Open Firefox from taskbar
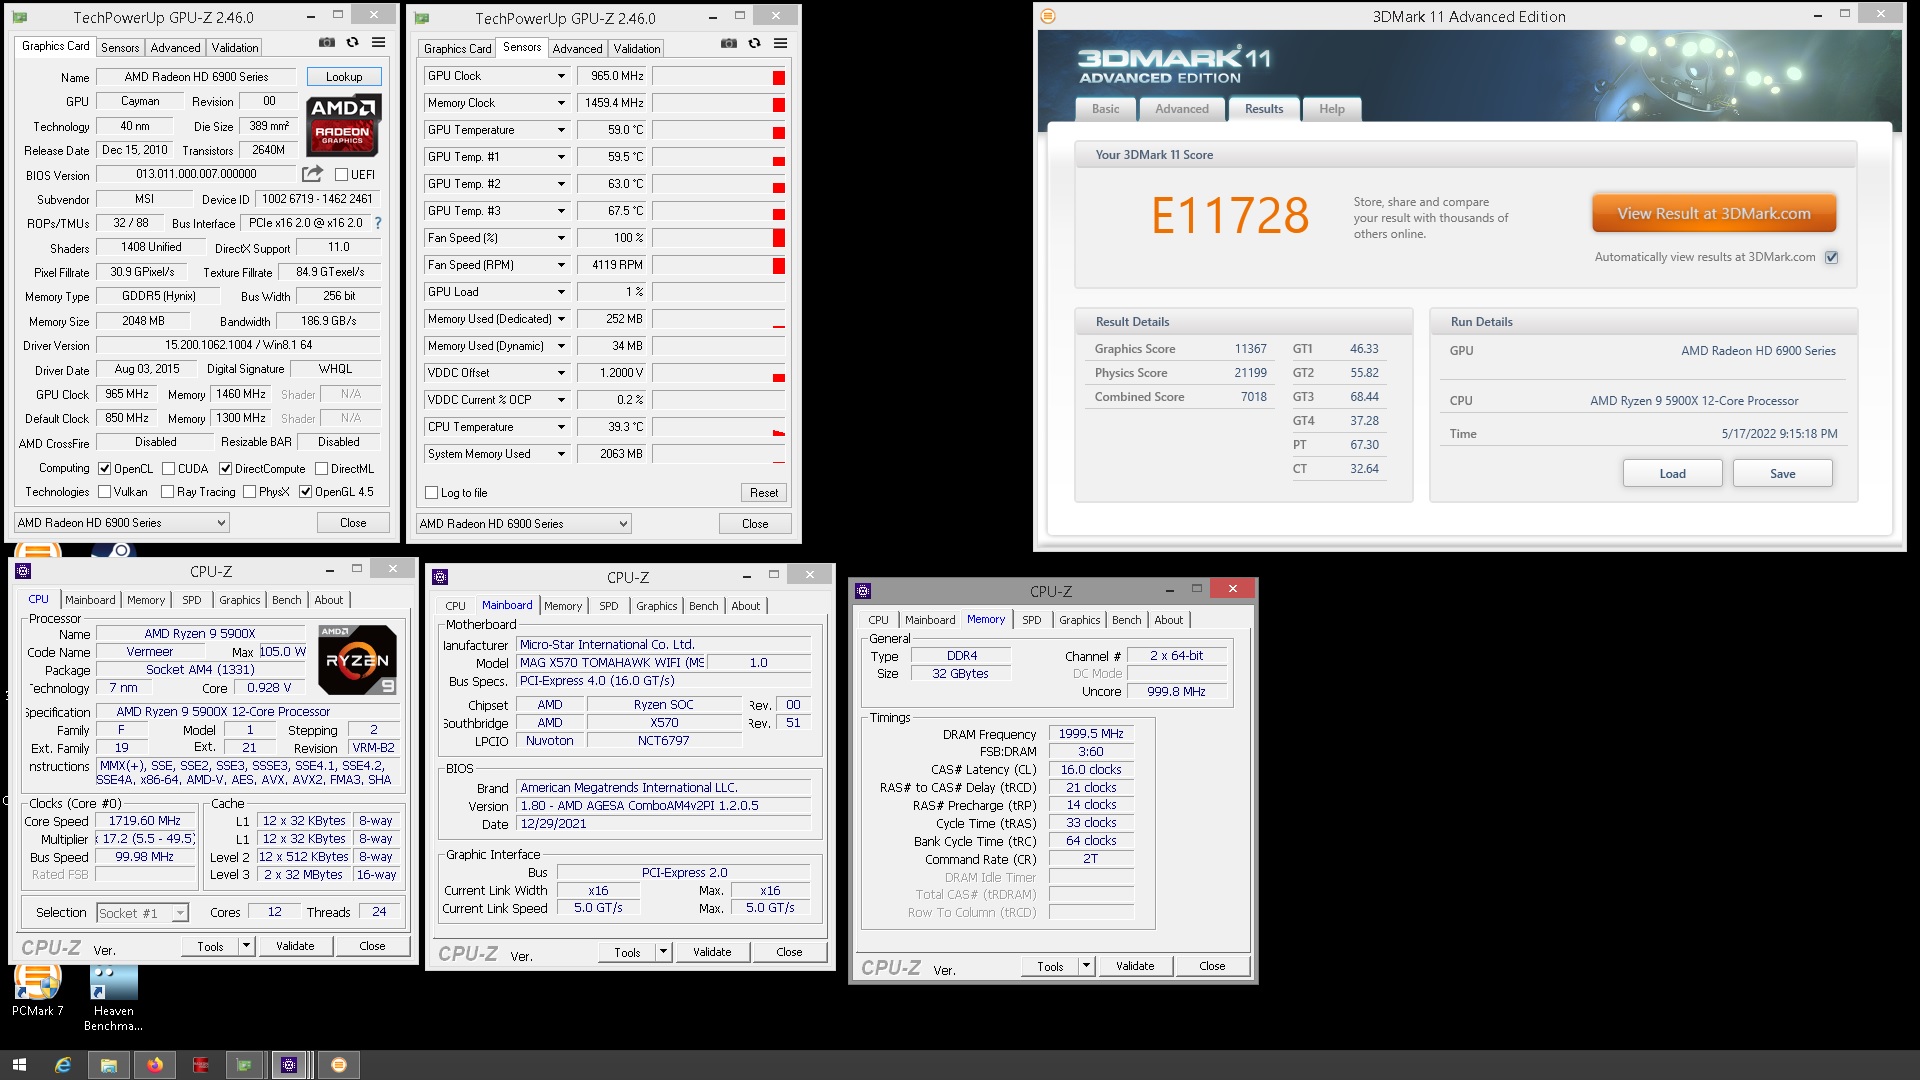The width and height of the screenshot is (1920, 1080). pyautogui.click(x=154, y=1065)
